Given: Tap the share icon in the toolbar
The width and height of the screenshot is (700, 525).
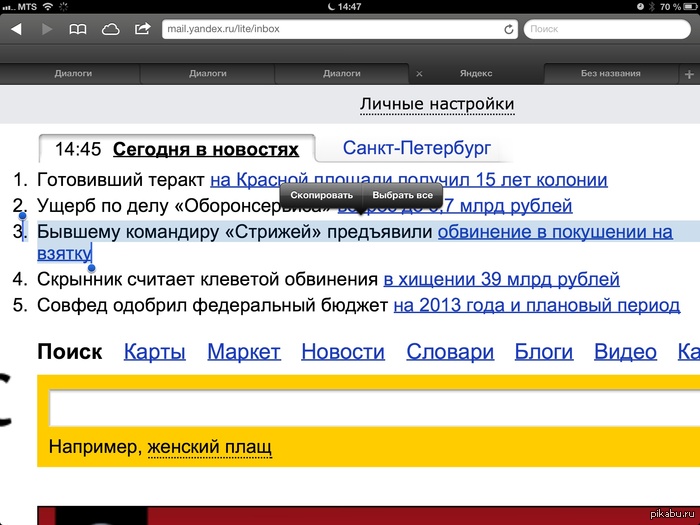Looking at the screenshot, I should (x=142, y=29).
